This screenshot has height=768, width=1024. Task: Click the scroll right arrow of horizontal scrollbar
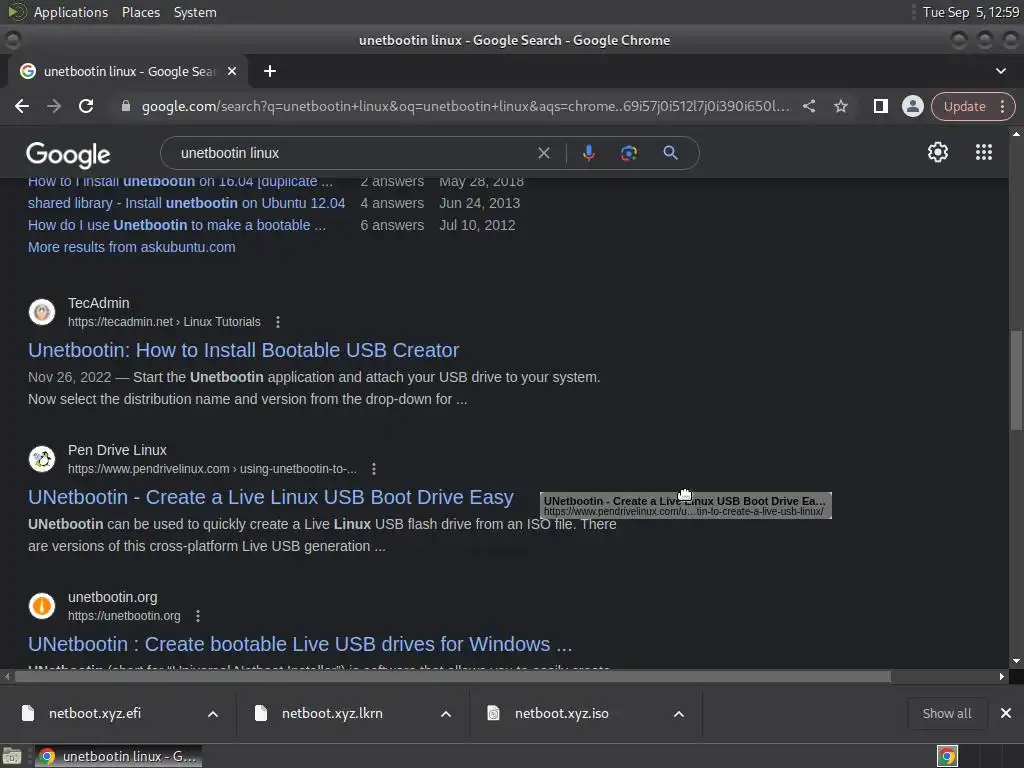(1002, 677)
